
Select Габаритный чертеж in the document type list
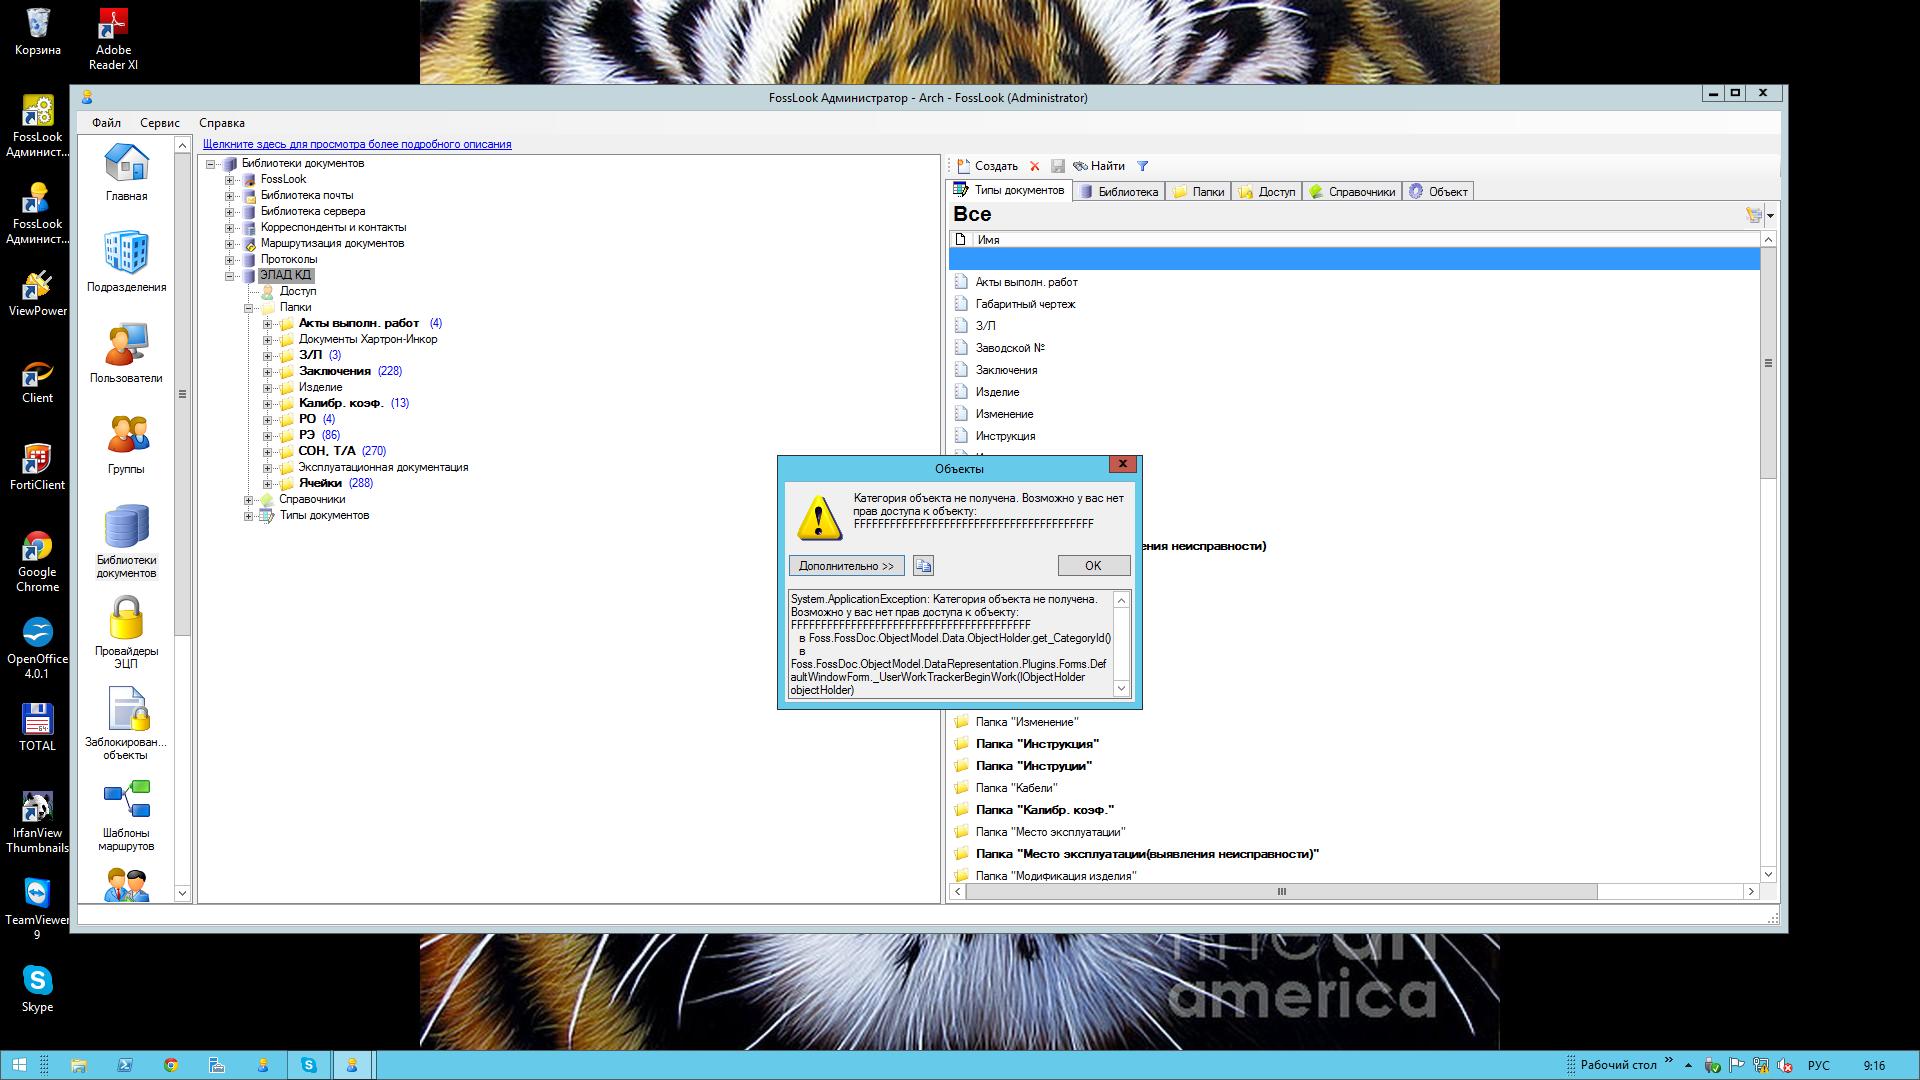(1025, 304)
